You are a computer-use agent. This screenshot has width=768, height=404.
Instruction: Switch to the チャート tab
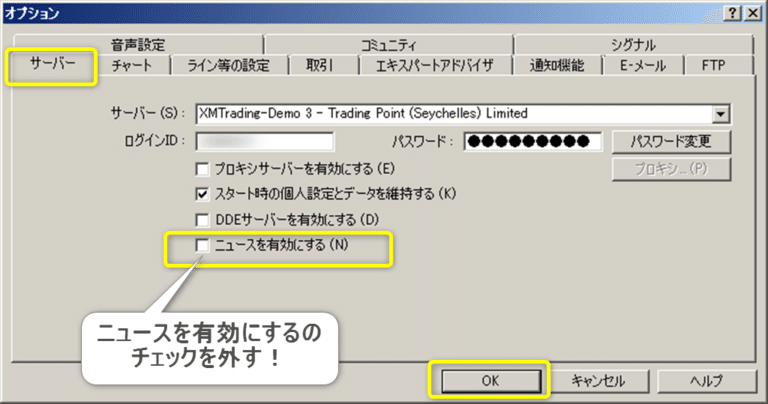pyautogui.click(x=132, y=65)
